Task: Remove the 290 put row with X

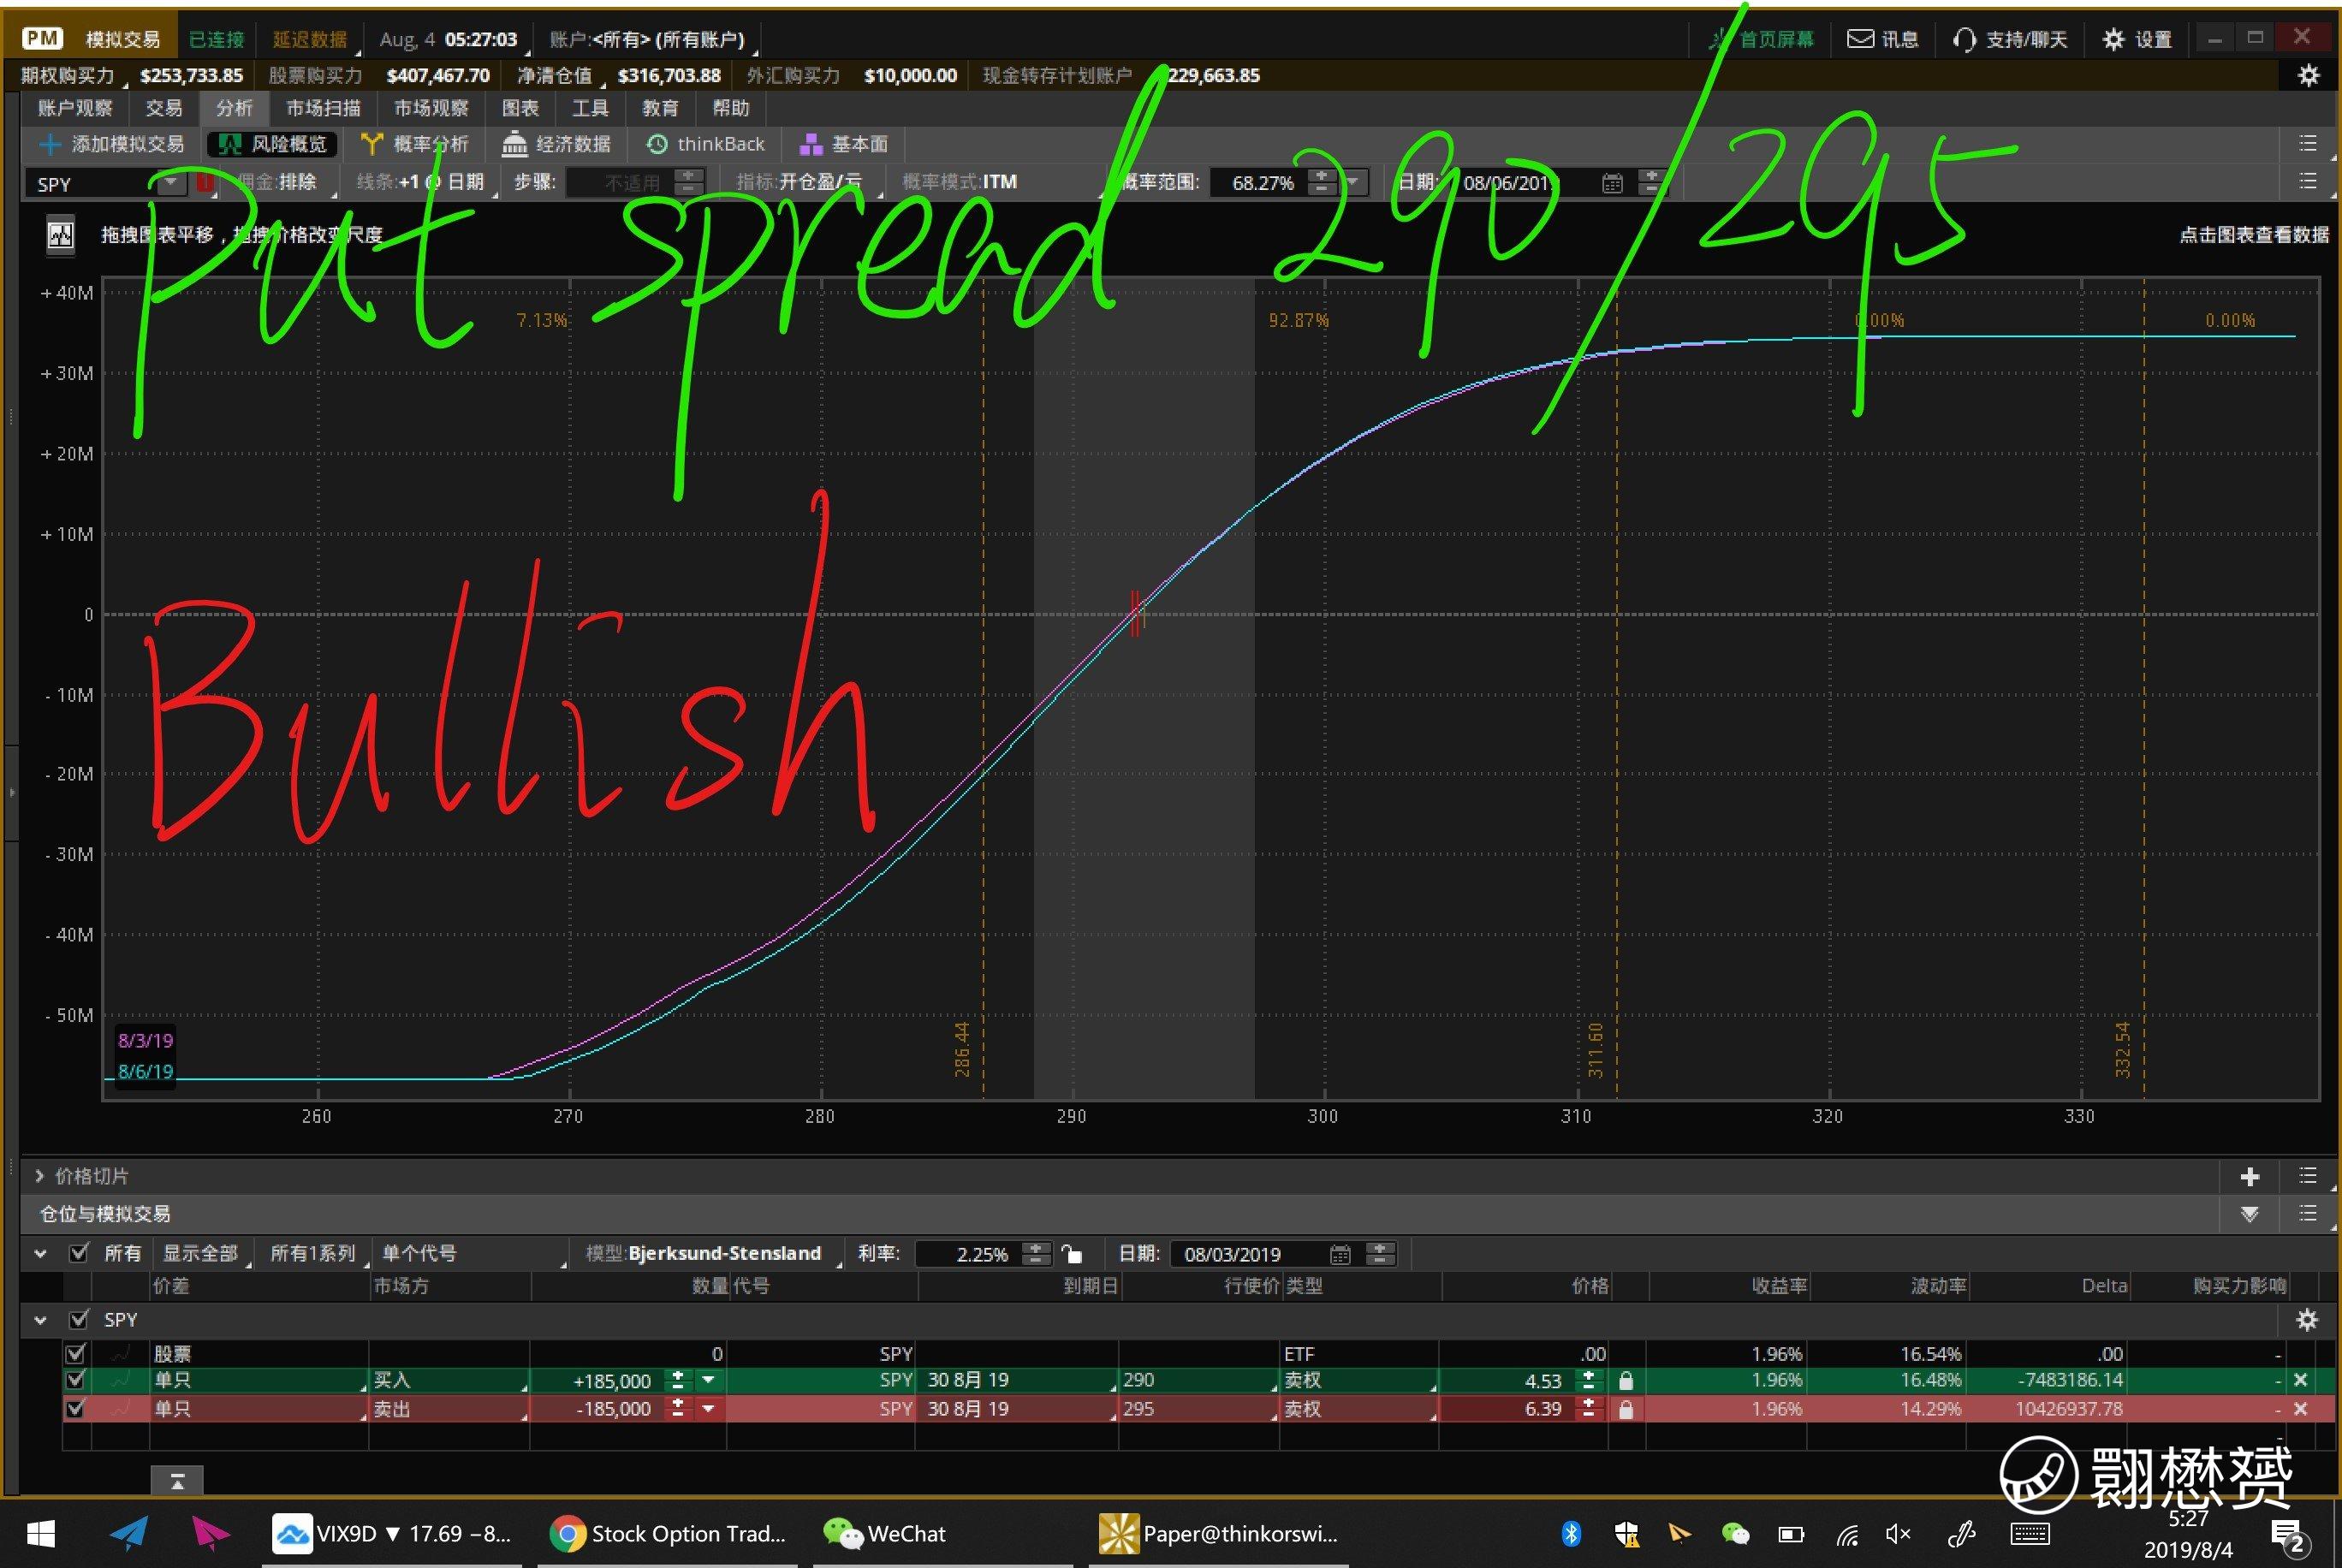Action: click(2299, 1380)
